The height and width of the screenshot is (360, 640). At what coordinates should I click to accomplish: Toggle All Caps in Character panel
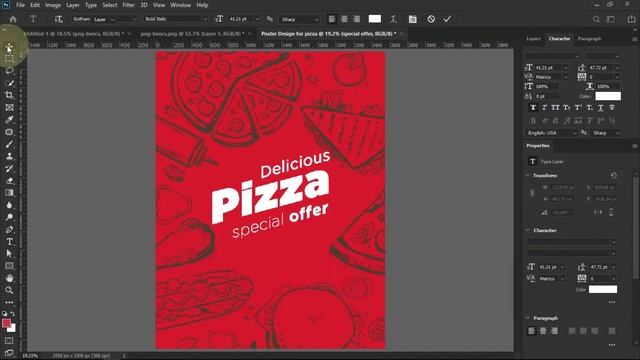[x=556, y=108]
